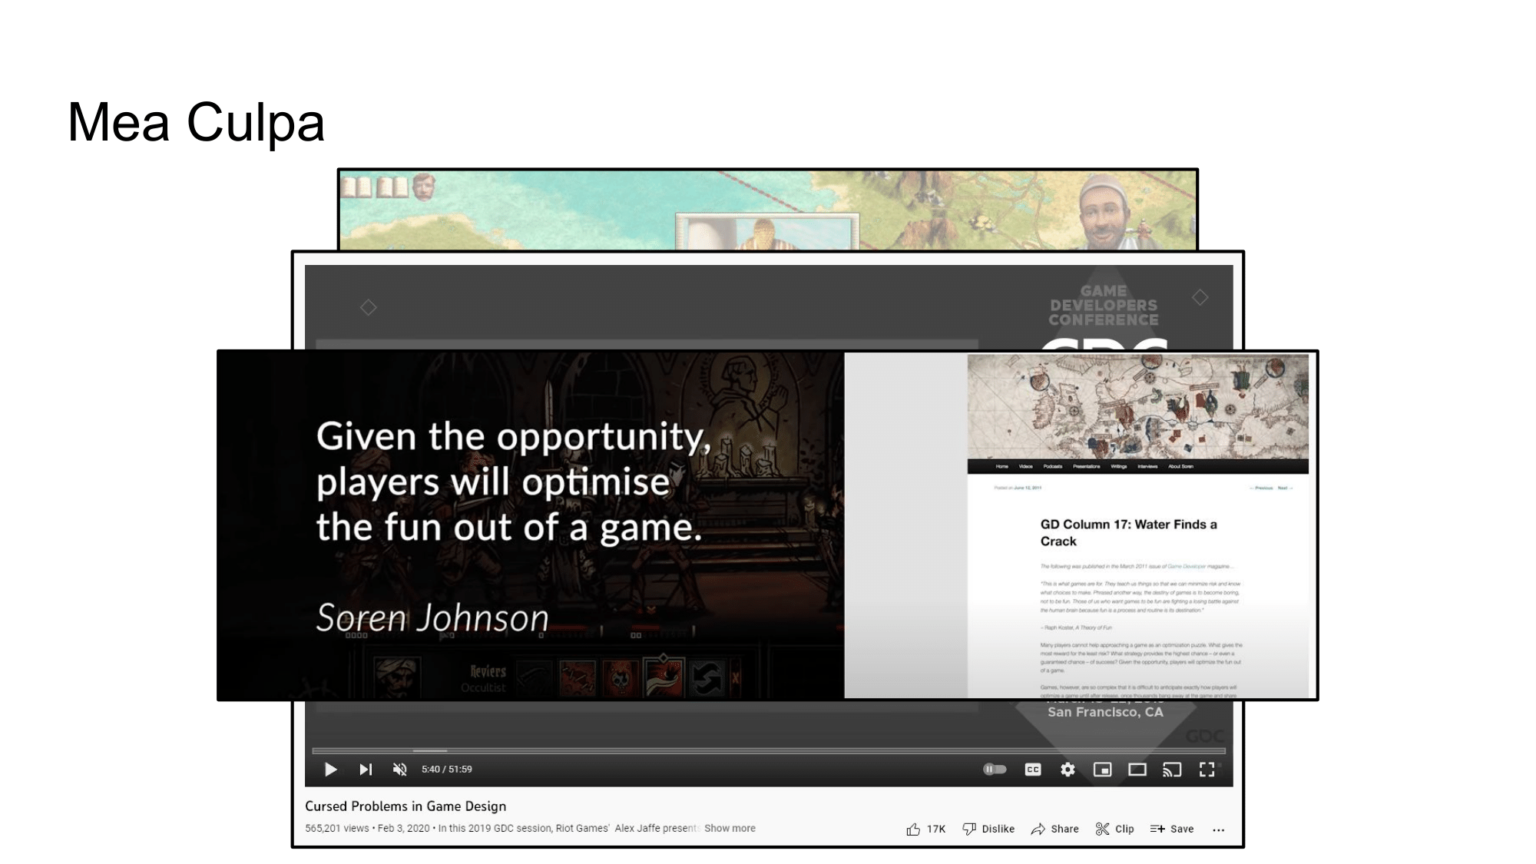Open the About Soren page

point(1181,466)
